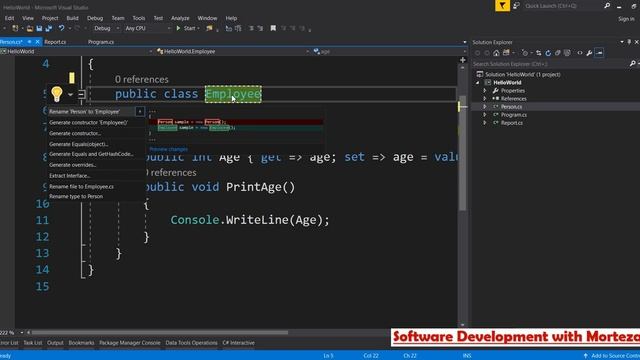Choose Extract Interface option

[70, 176]
